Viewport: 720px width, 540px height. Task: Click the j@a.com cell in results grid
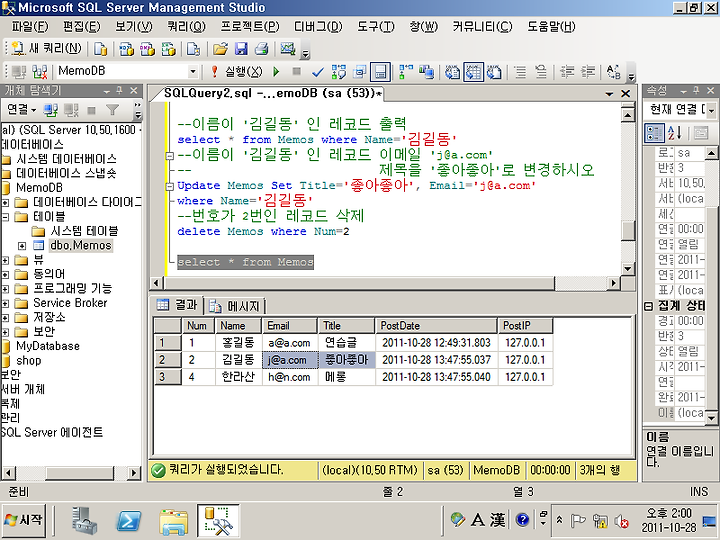(x=290, y=360)
